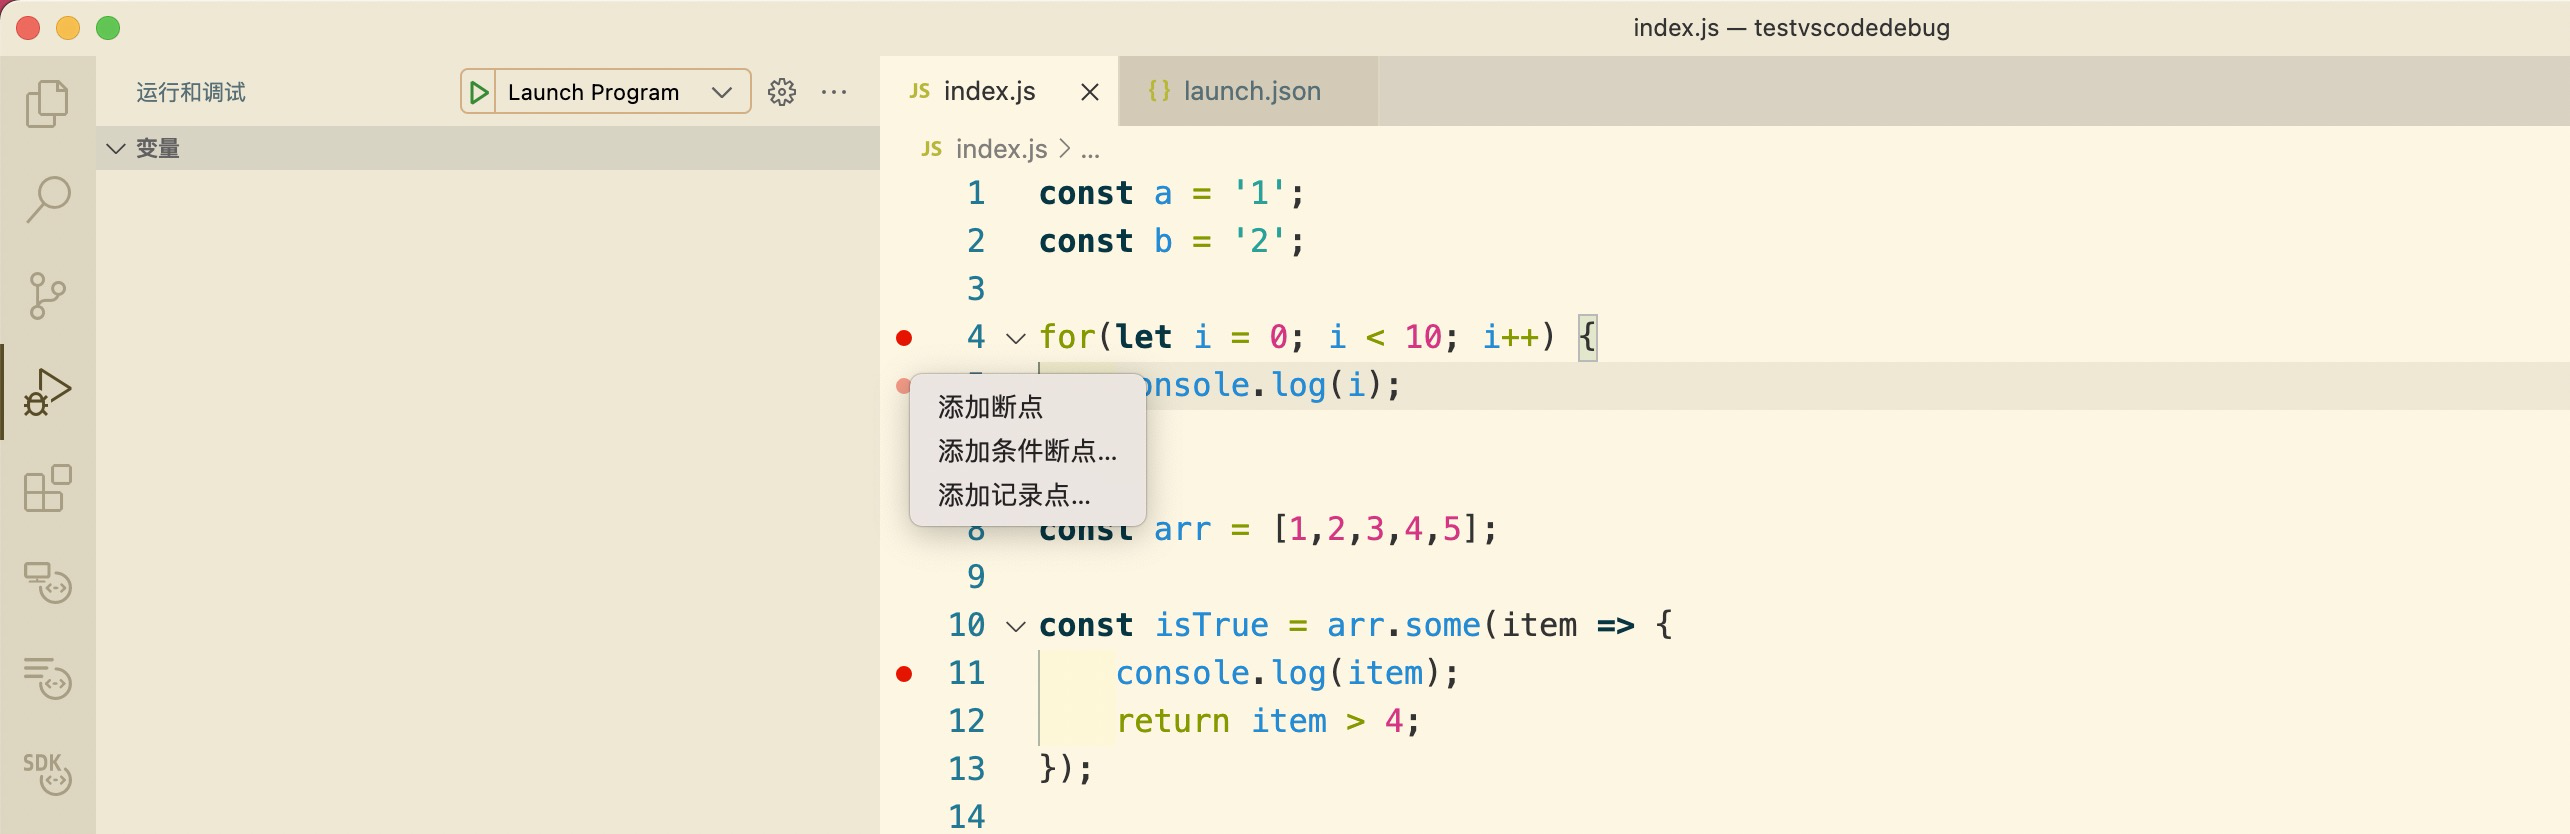
Task: Click line number 9 in the gutter
Action: tap(976, 577)
